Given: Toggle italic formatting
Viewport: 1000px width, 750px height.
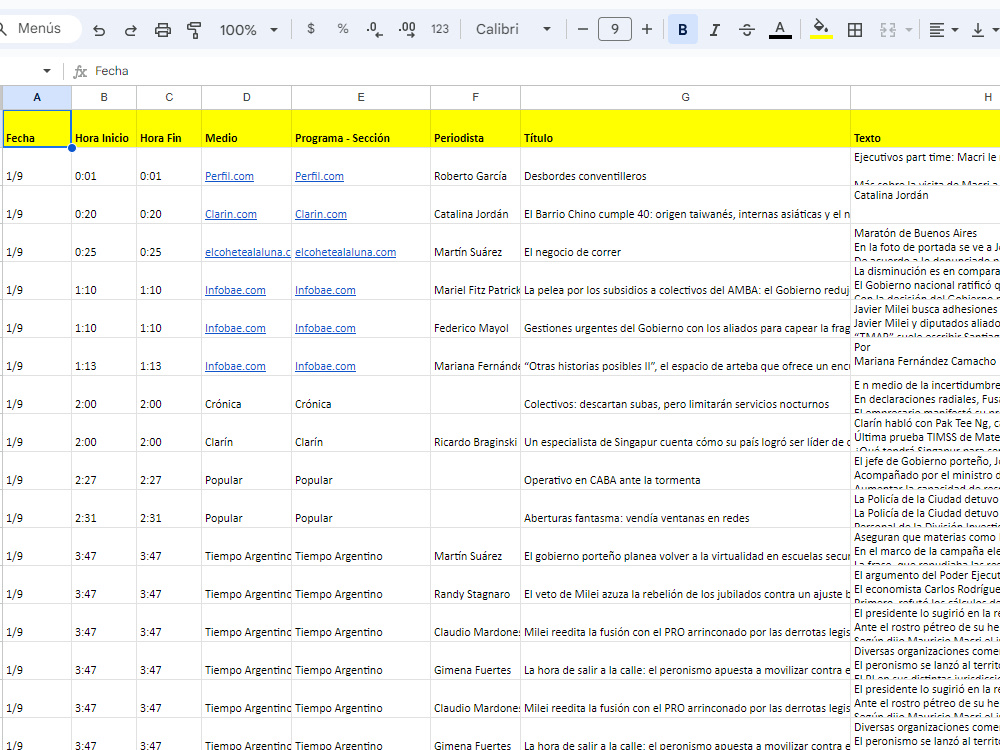Looking at the screenshot, I should pos(715,29).
